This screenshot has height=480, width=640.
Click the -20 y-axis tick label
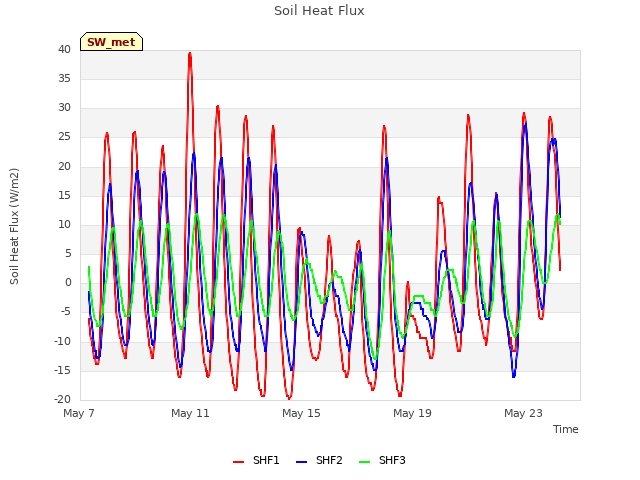click(x=63, y=399)
